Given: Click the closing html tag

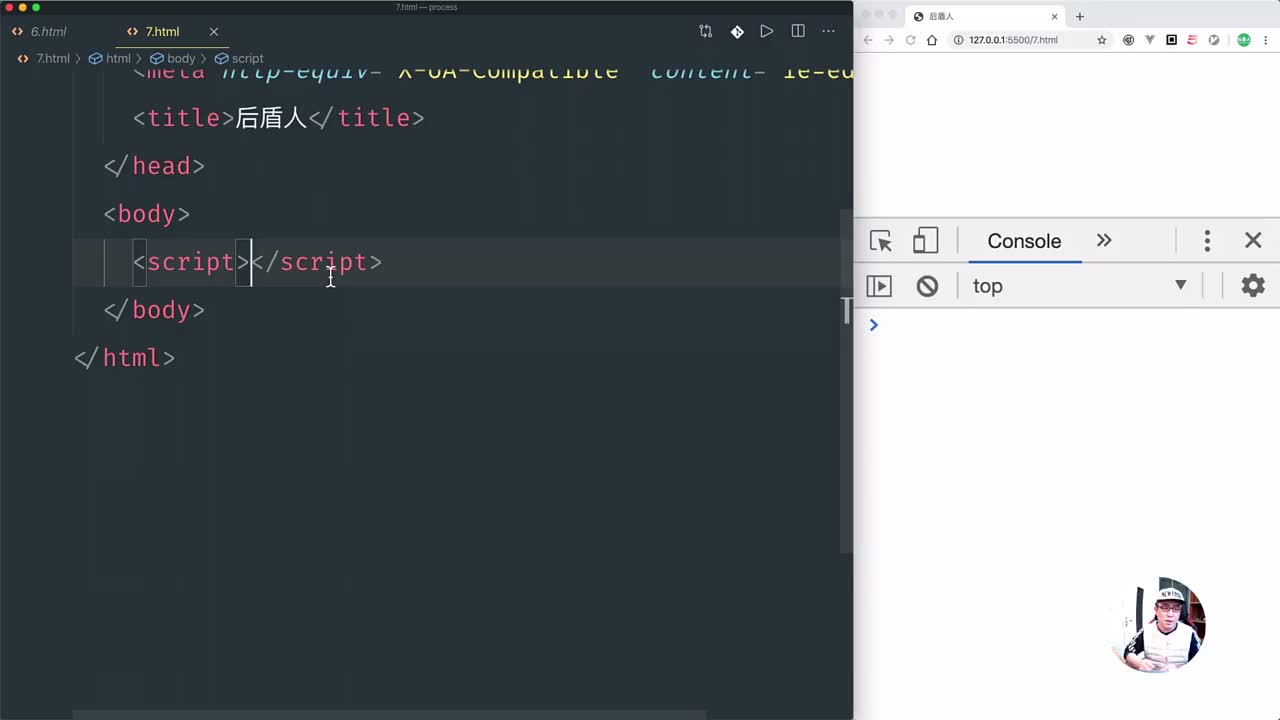Looking at the screenshot, I should tap(125, 358).
